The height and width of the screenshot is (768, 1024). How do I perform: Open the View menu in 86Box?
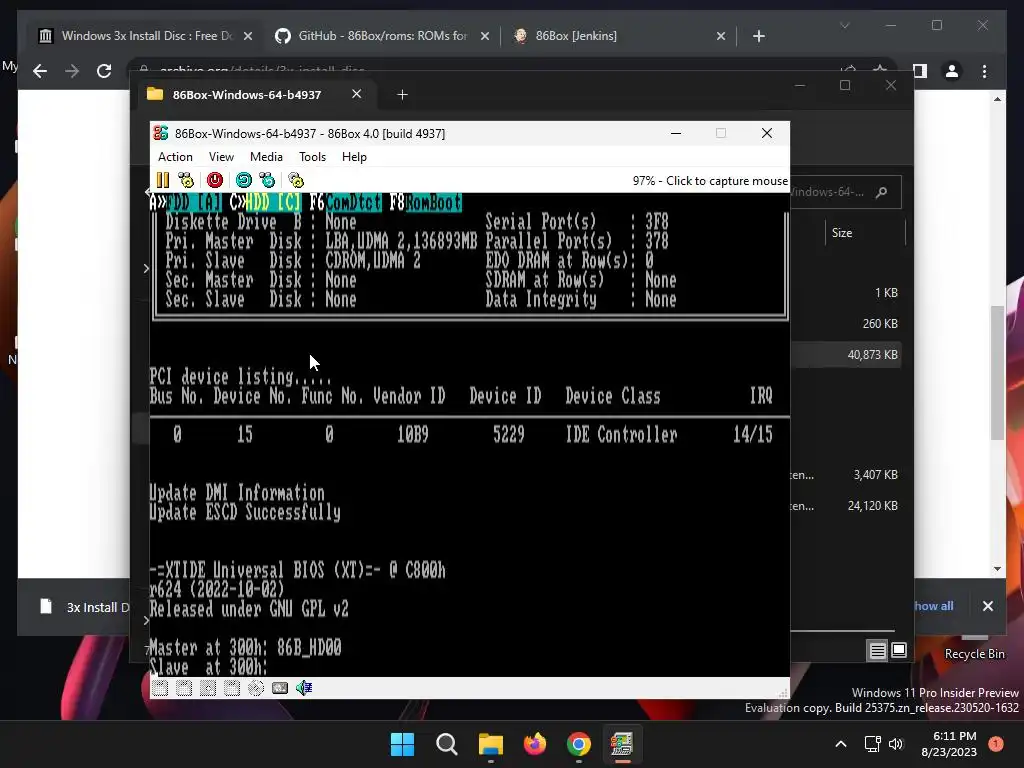pos(221,157)
